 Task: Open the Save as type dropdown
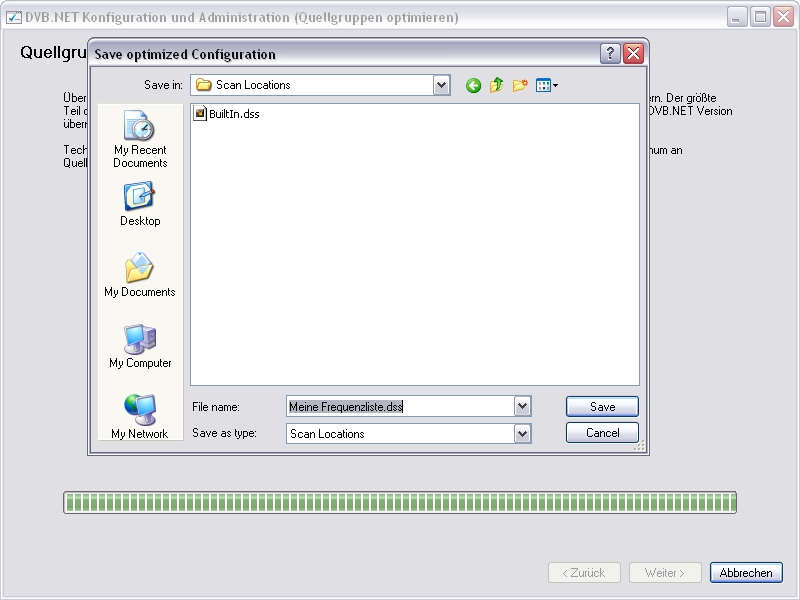[522, 434]
